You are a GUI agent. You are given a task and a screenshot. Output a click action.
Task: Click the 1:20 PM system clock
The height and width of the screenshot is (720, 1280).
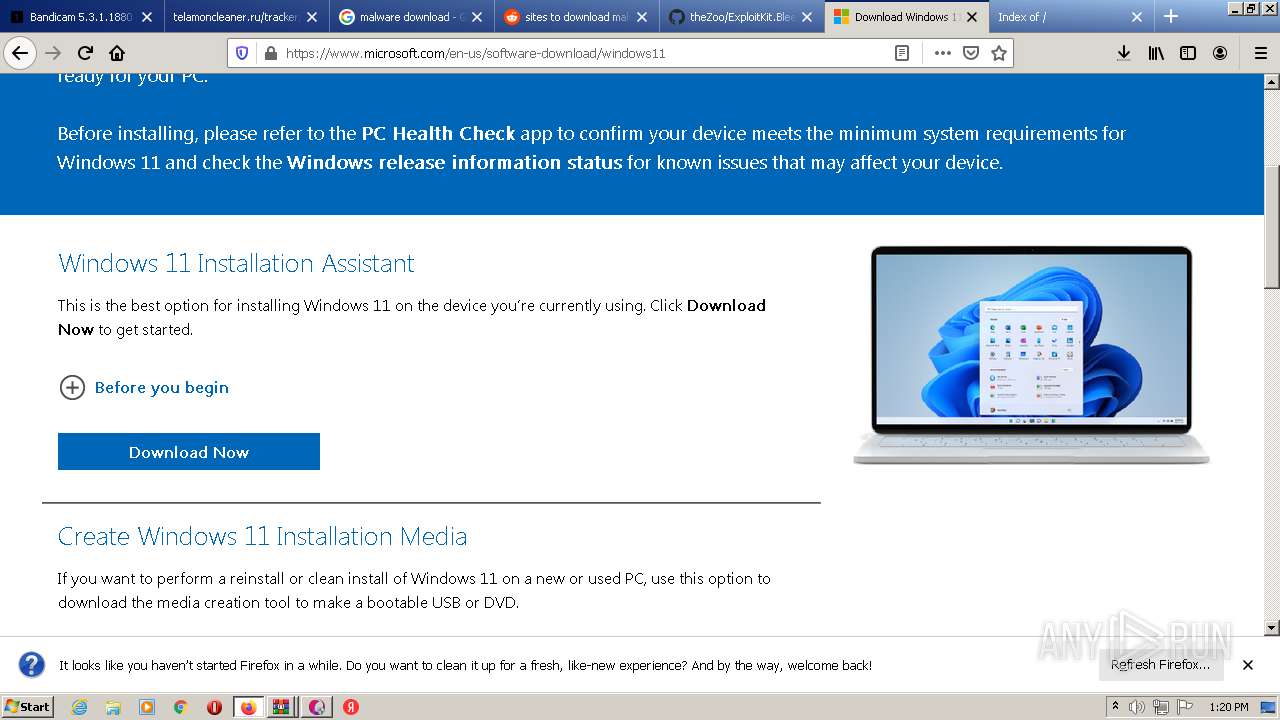pos(1229,707)
